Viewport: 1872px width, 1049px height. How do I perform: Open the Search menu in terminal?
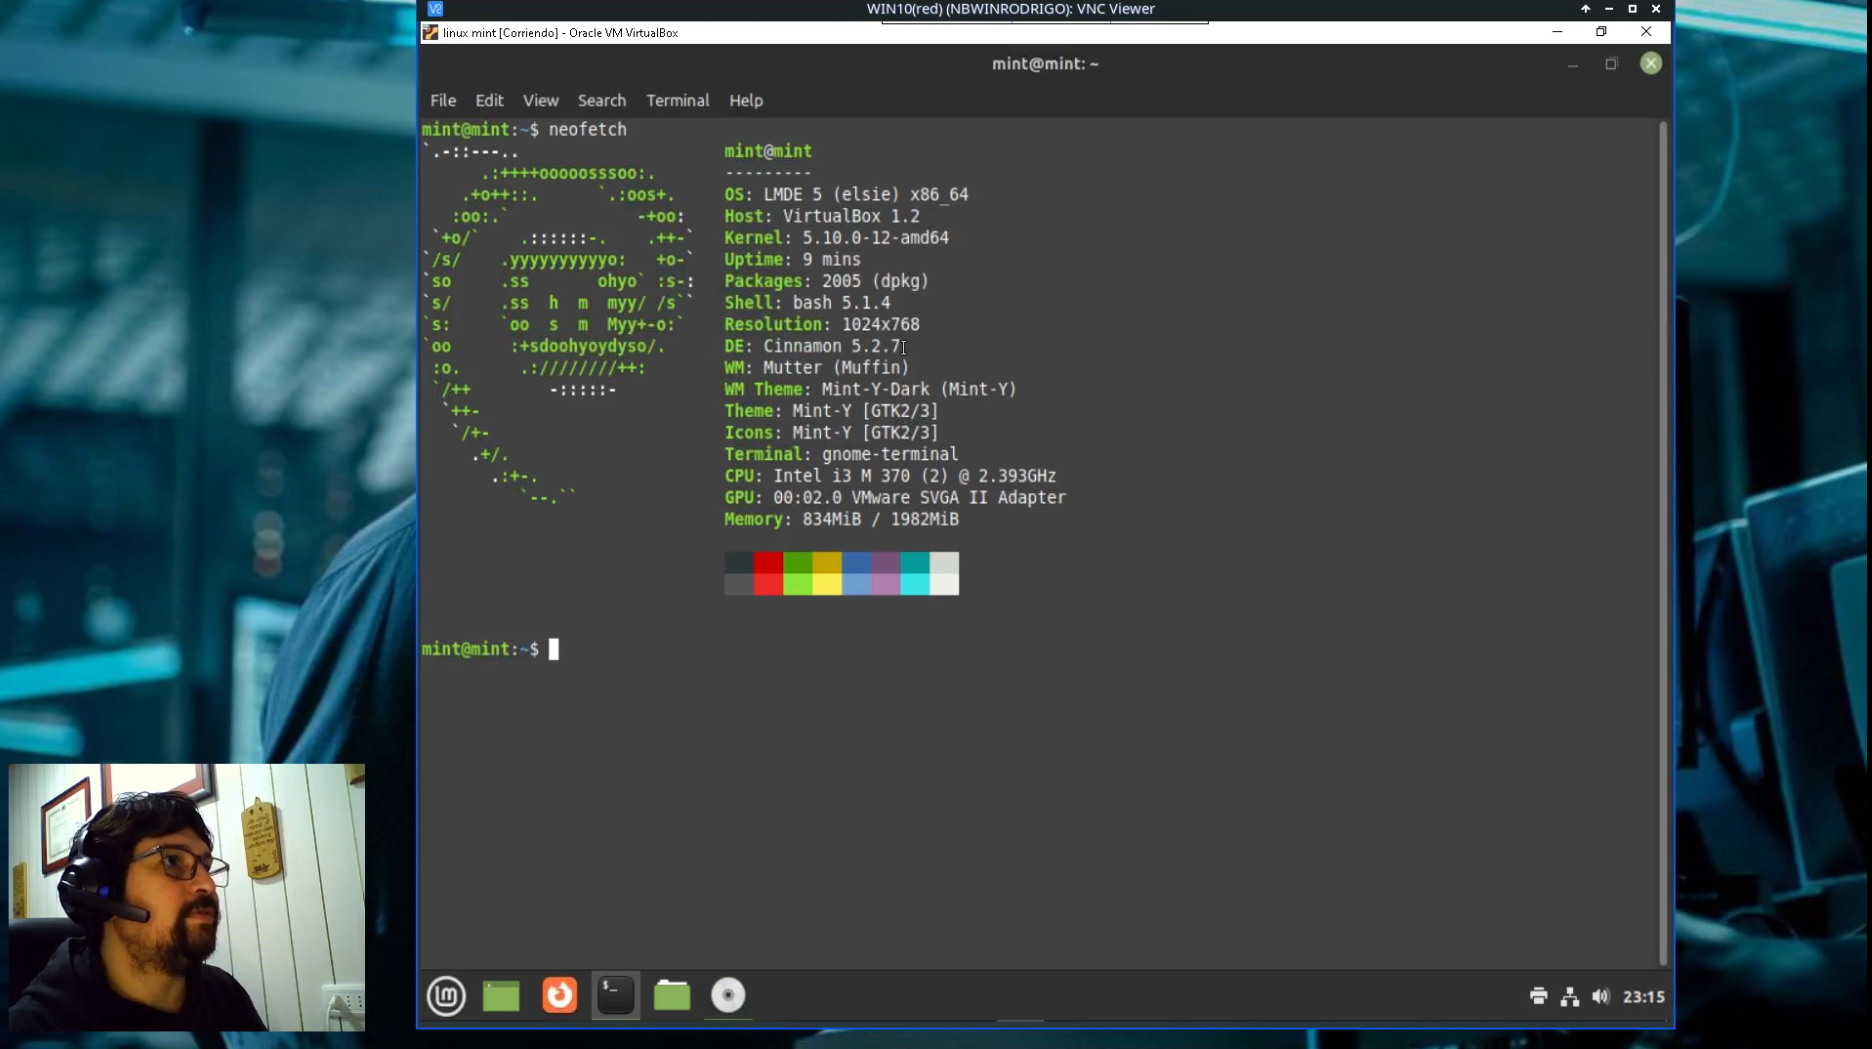(602, 100)
